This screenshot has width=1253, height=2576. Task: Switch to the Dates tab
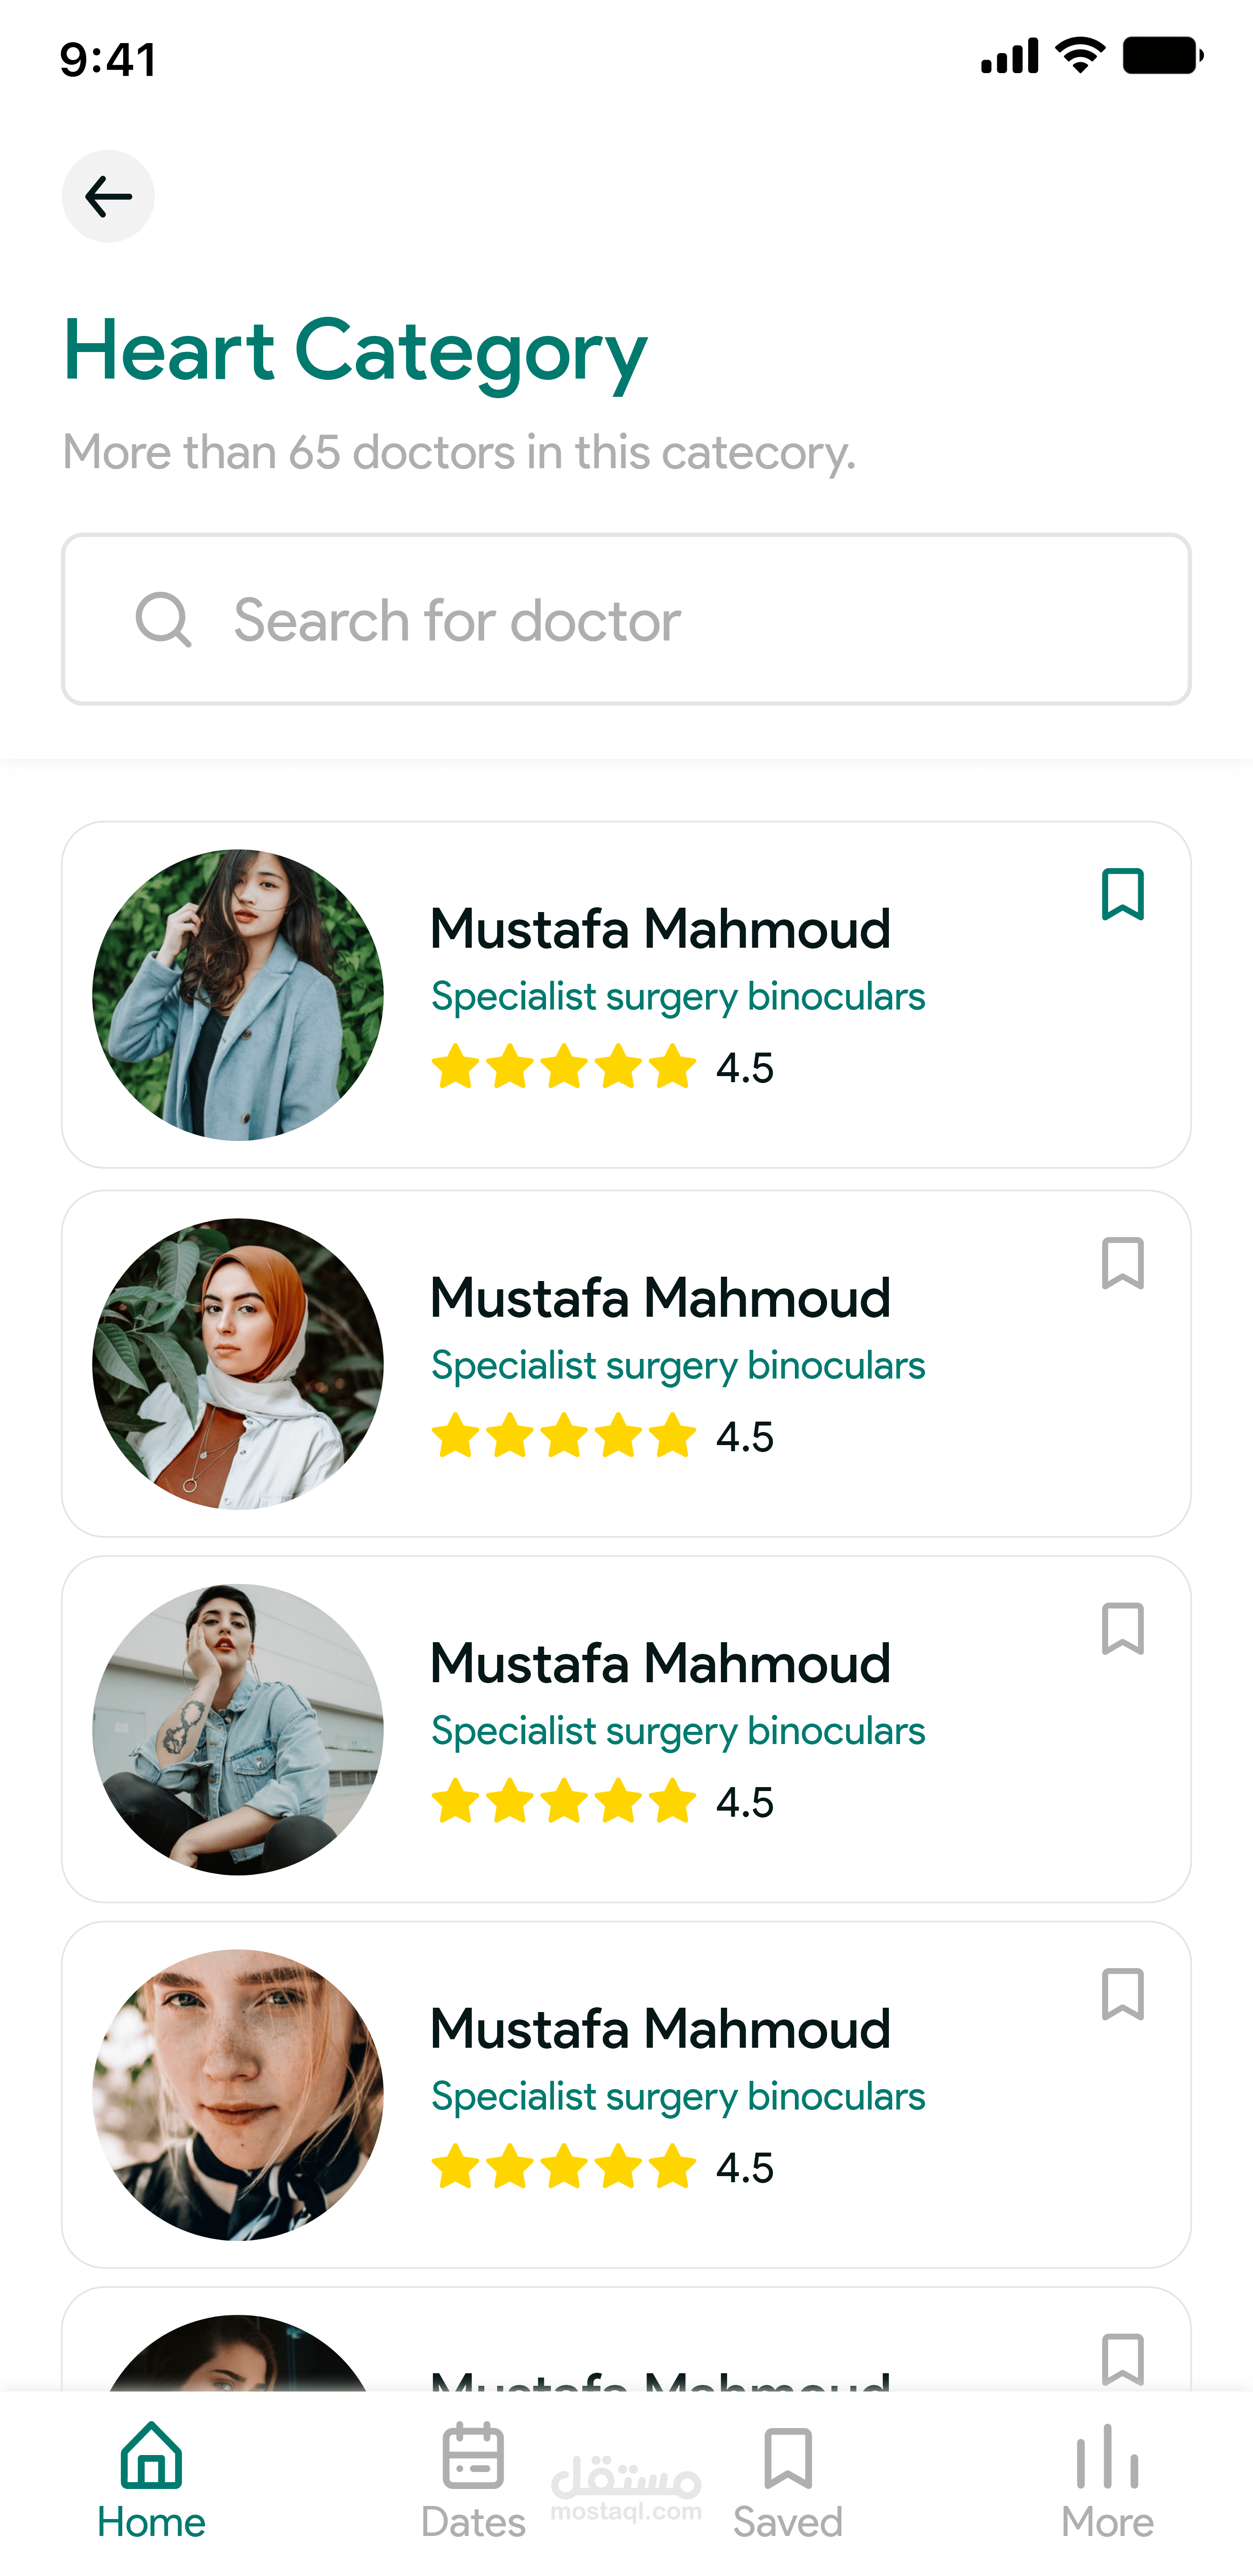[x=473, y=2480]
